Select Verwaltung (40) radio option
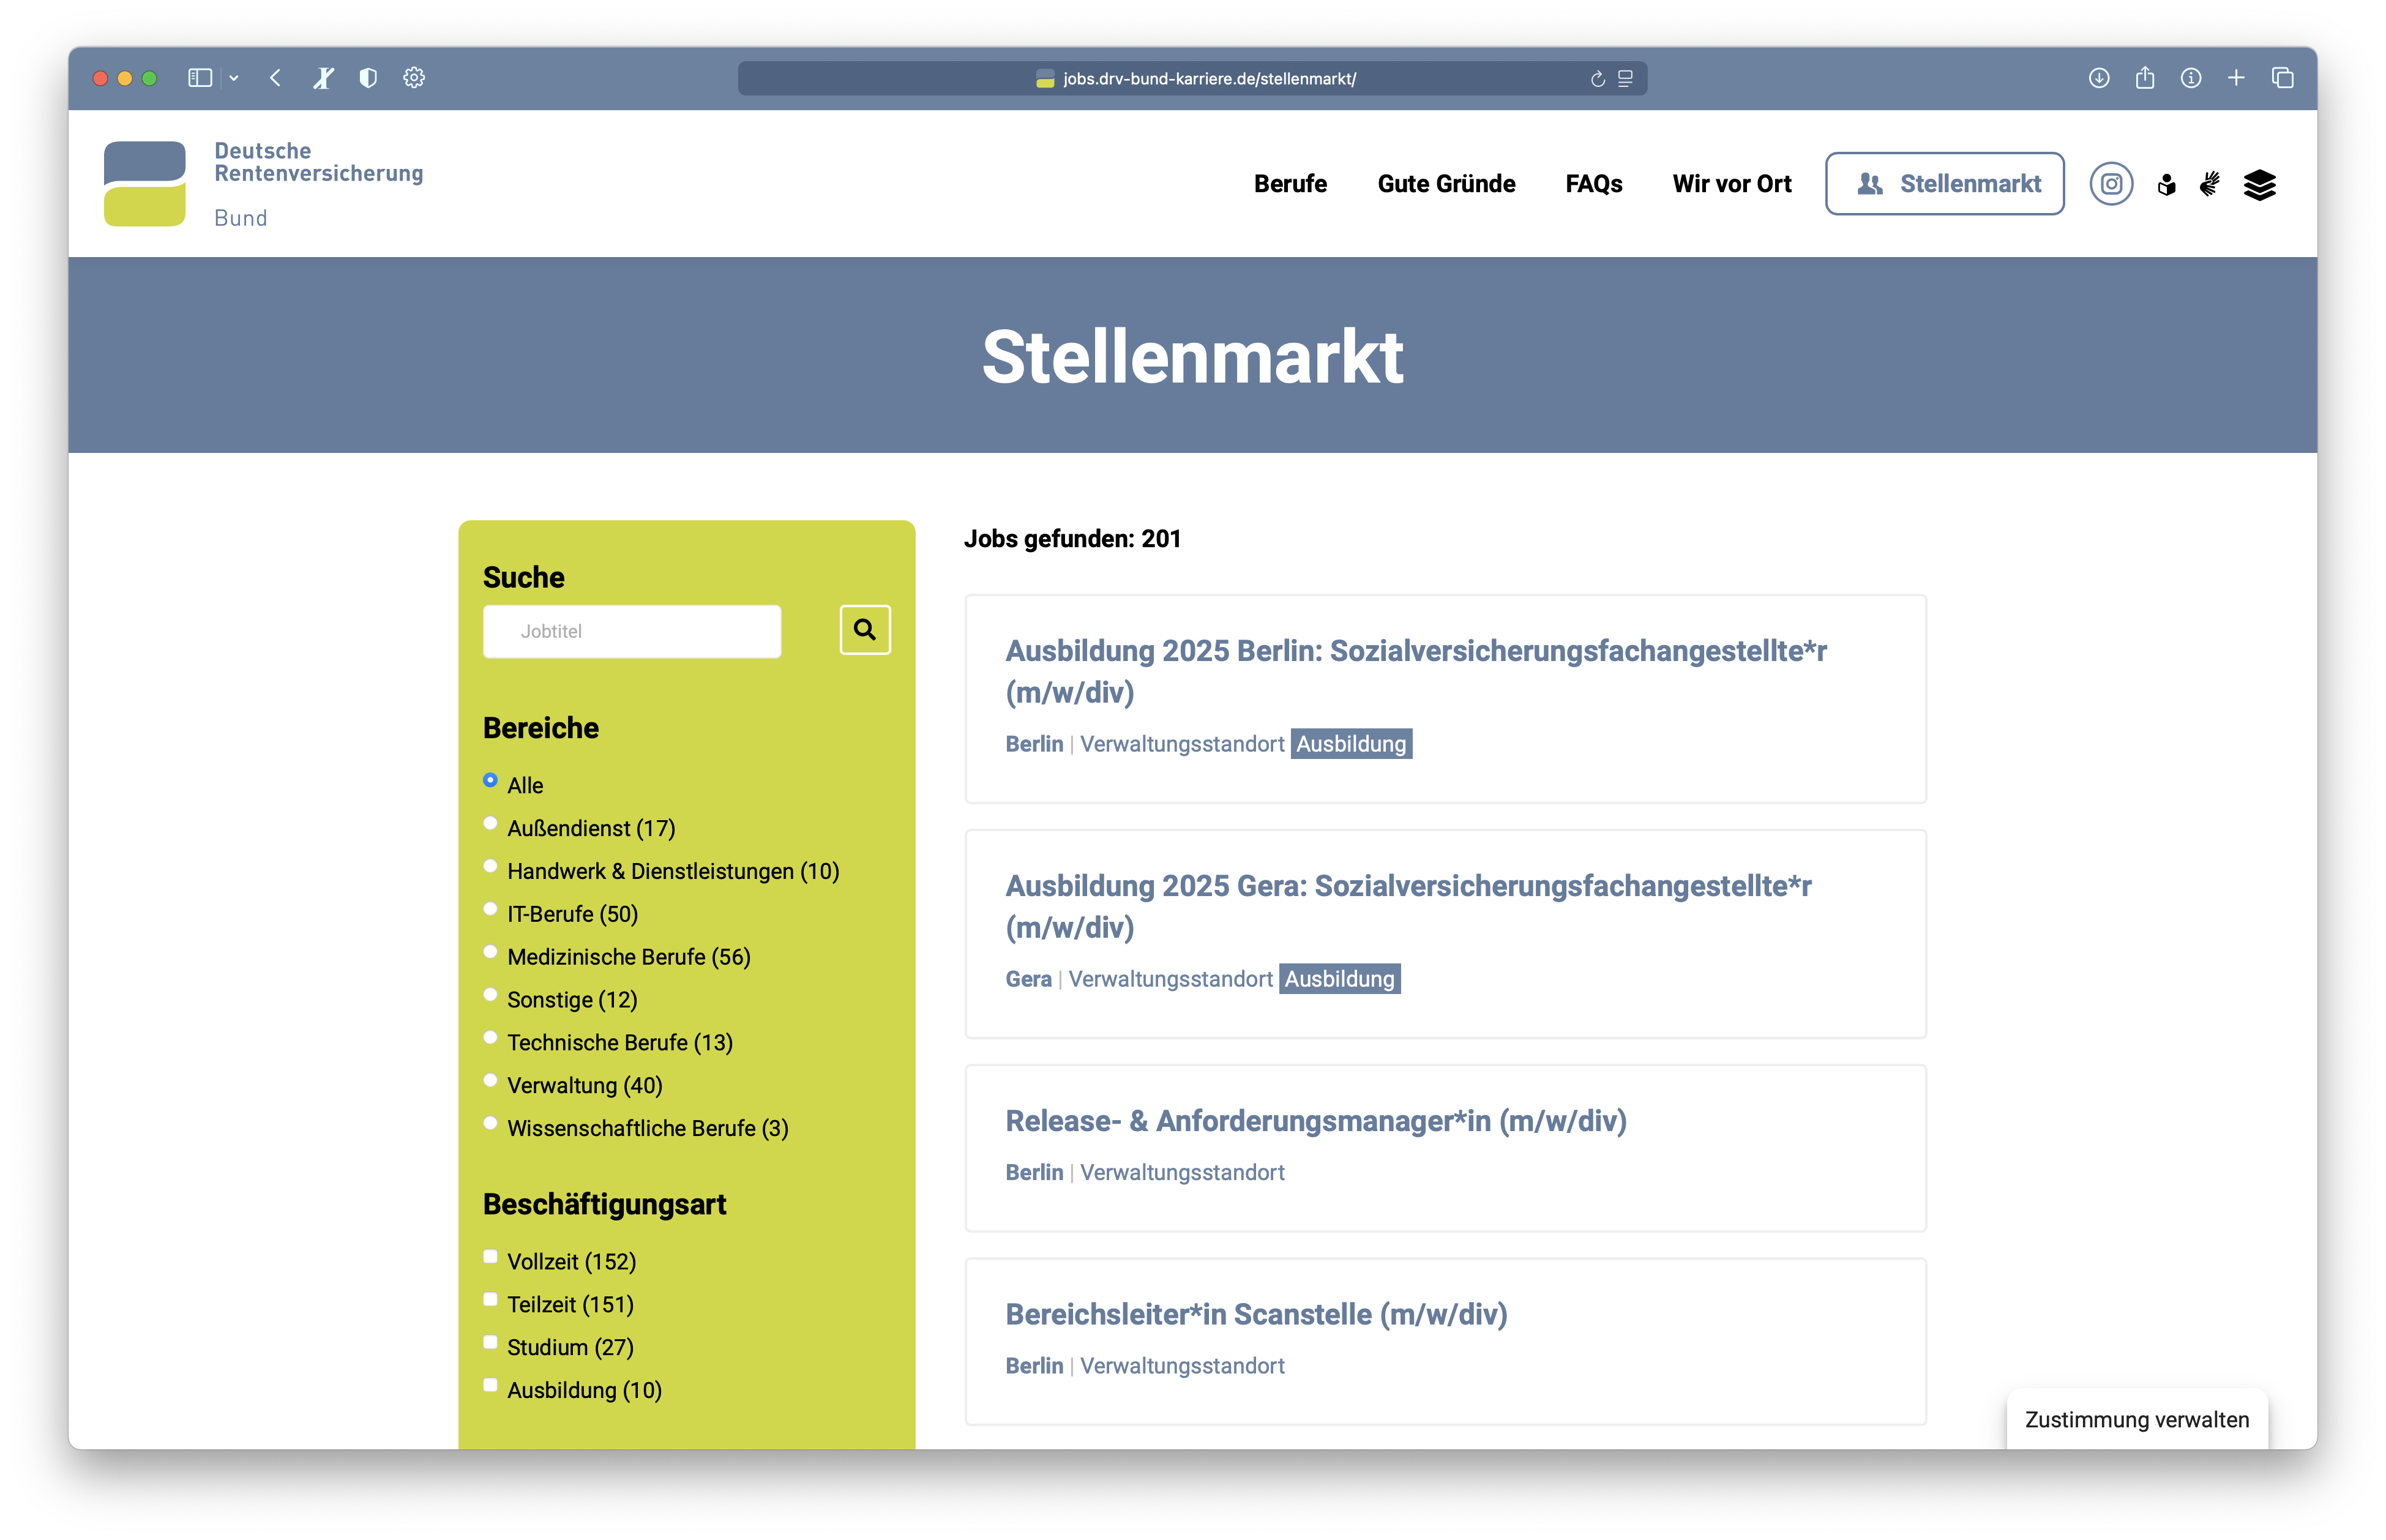 [x=490, y=1080]
